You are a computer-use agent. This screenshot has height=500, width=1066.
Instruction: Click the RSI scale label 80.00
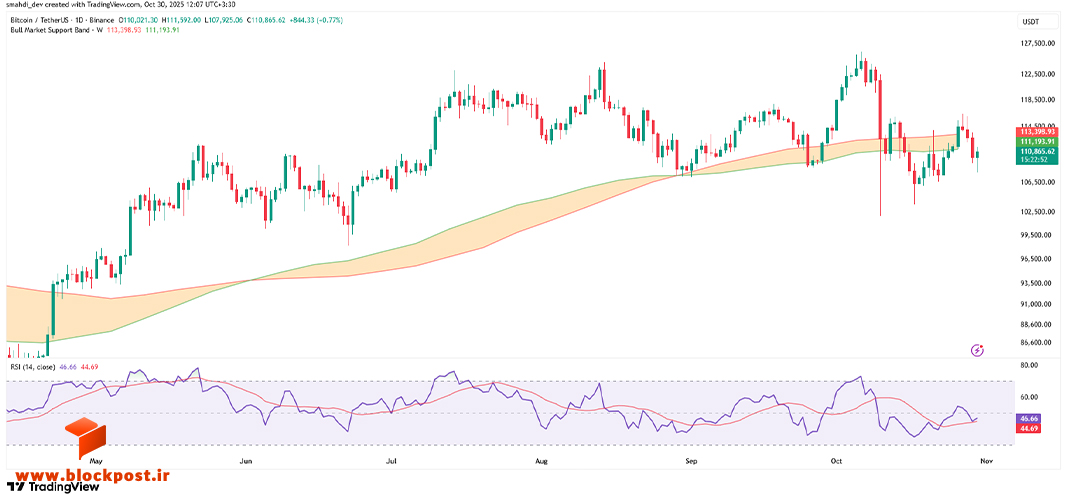pyautogui.click(x=1029, y=365)
